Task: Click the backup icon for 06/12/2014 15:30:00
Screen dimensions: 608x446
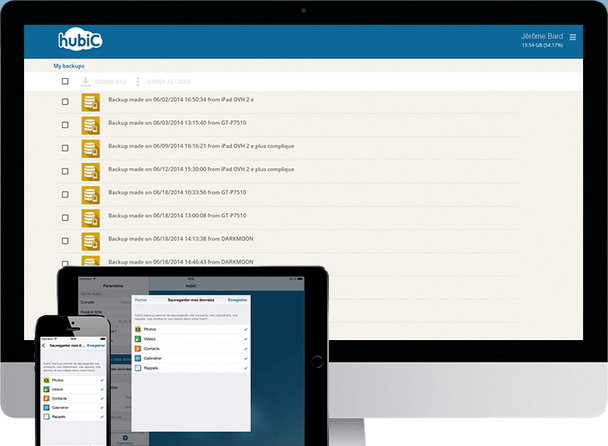Action: pos(90,171)
